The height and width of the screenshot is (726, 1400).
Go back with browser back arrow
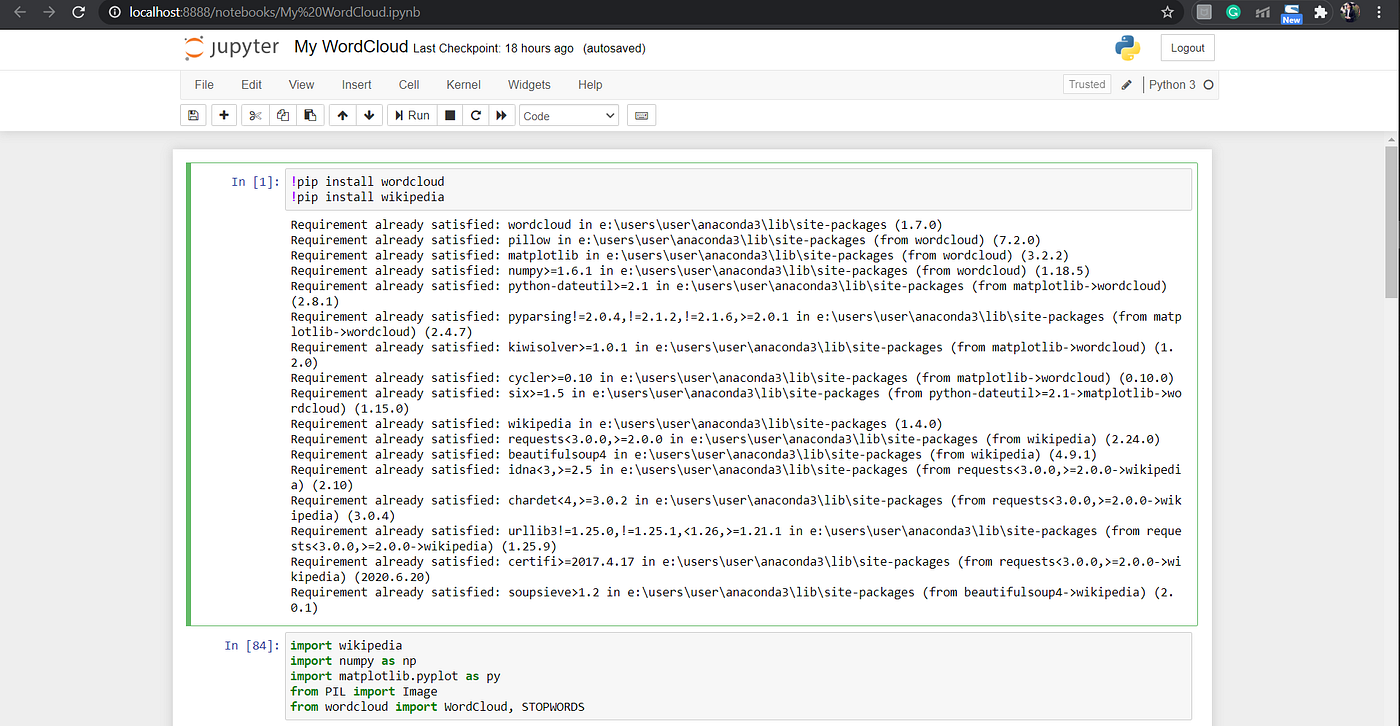pyautogui.click(x=20, y=12)
